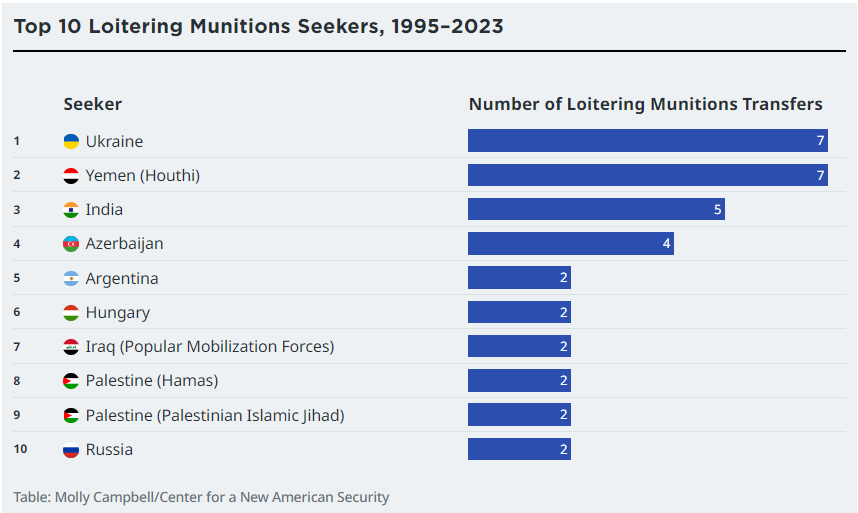
Task: Select the Seeker column header
Action: 92,104
